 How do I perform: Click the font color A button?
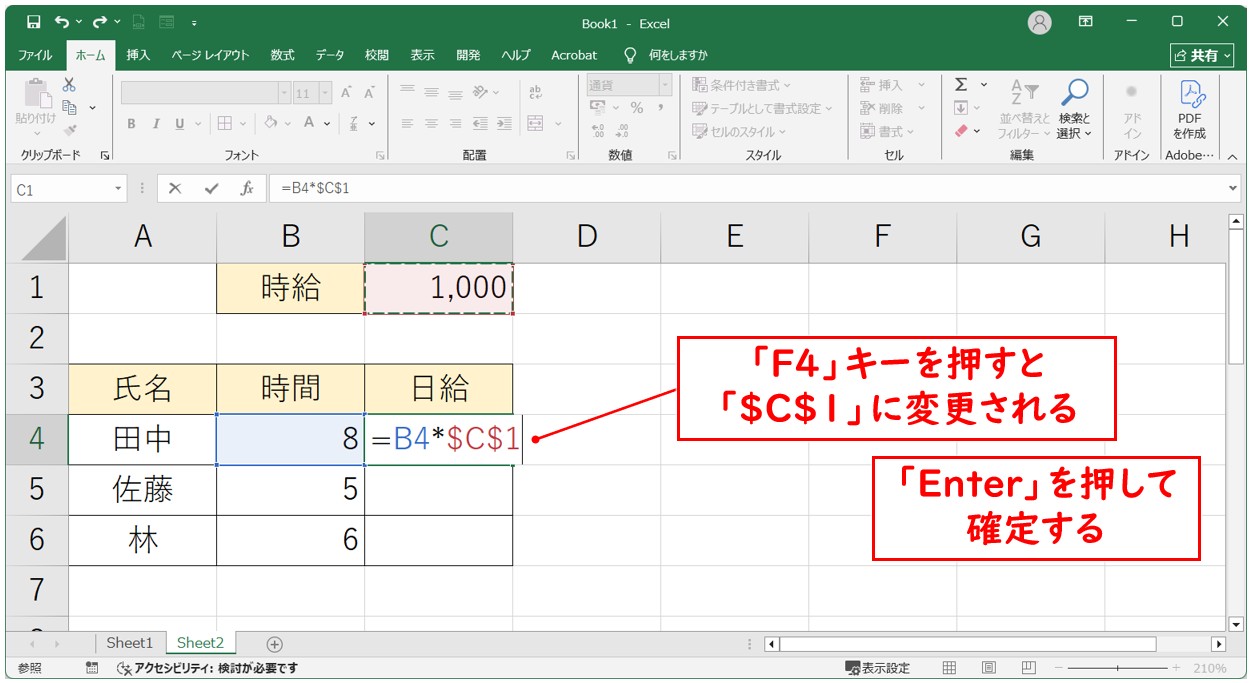point(310,123)
